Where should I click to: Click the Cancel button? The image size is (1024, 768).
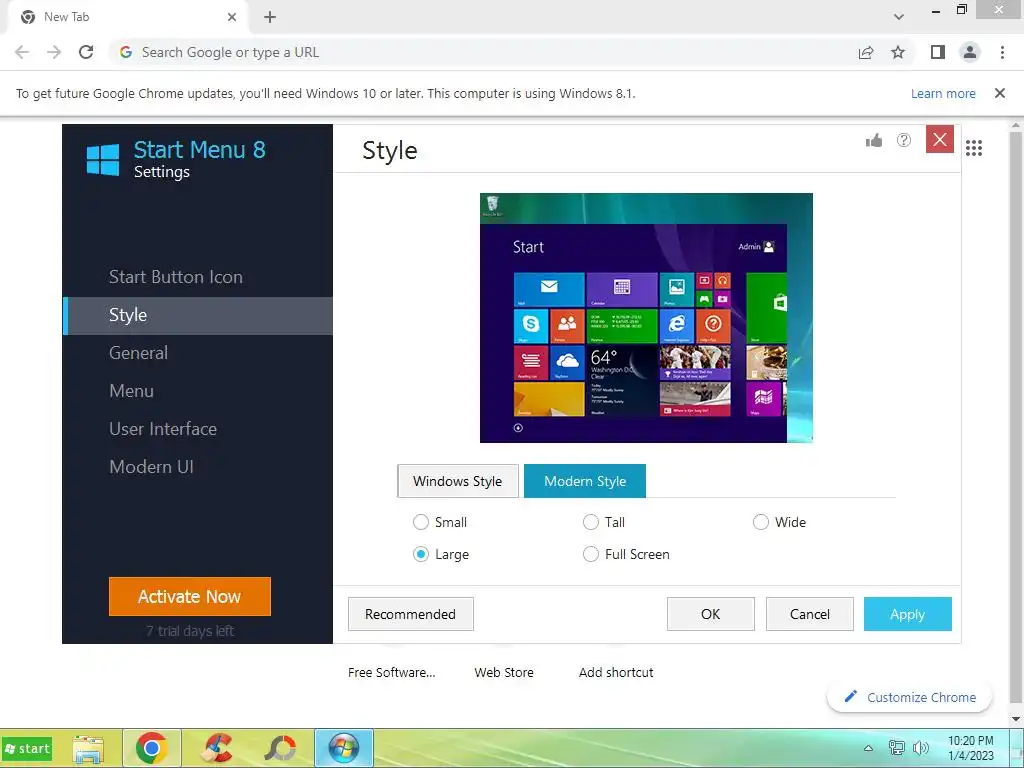click(810, 614)
